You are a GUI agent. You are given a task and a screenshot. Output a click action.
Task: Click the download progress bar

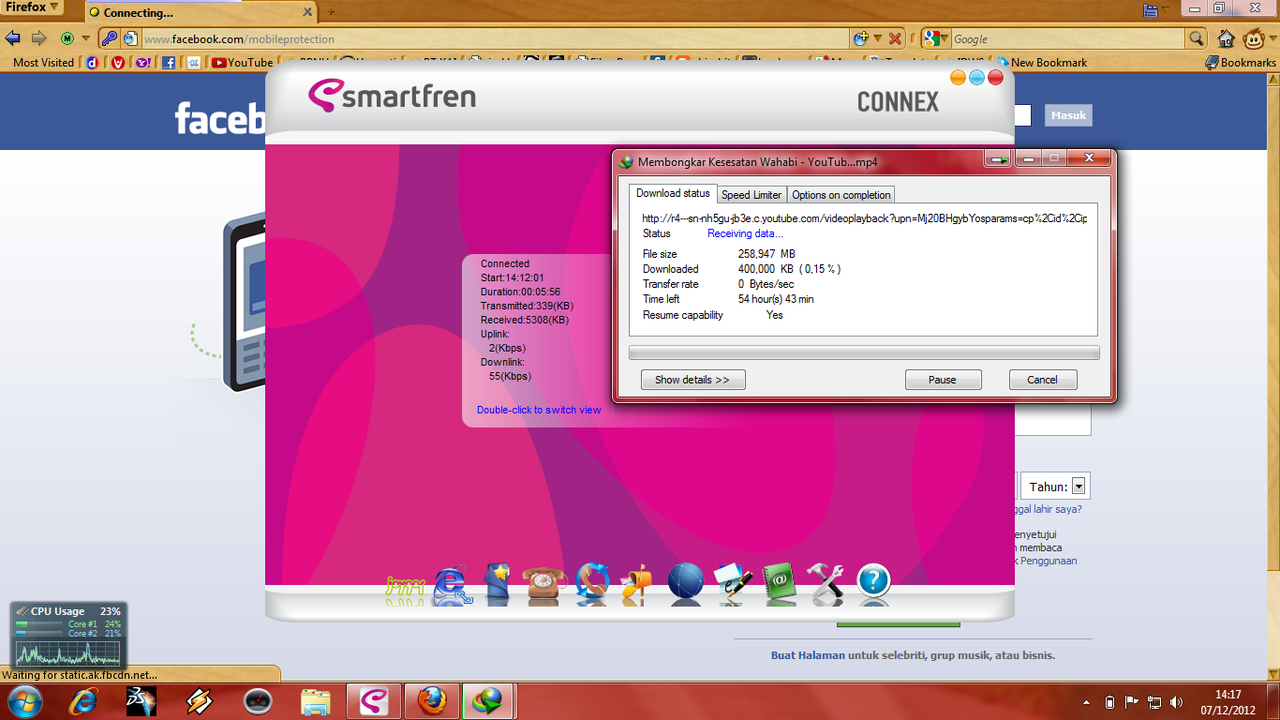(864, 353)
